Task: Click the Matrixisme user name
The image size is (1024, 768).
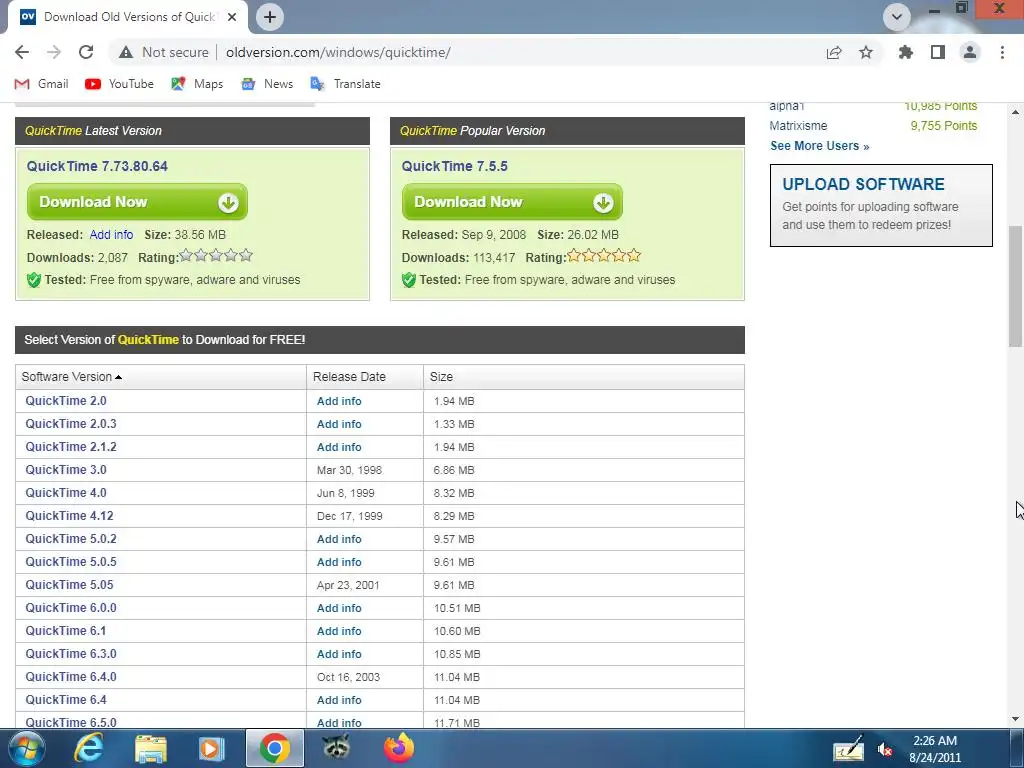Action: coord(798,125)
